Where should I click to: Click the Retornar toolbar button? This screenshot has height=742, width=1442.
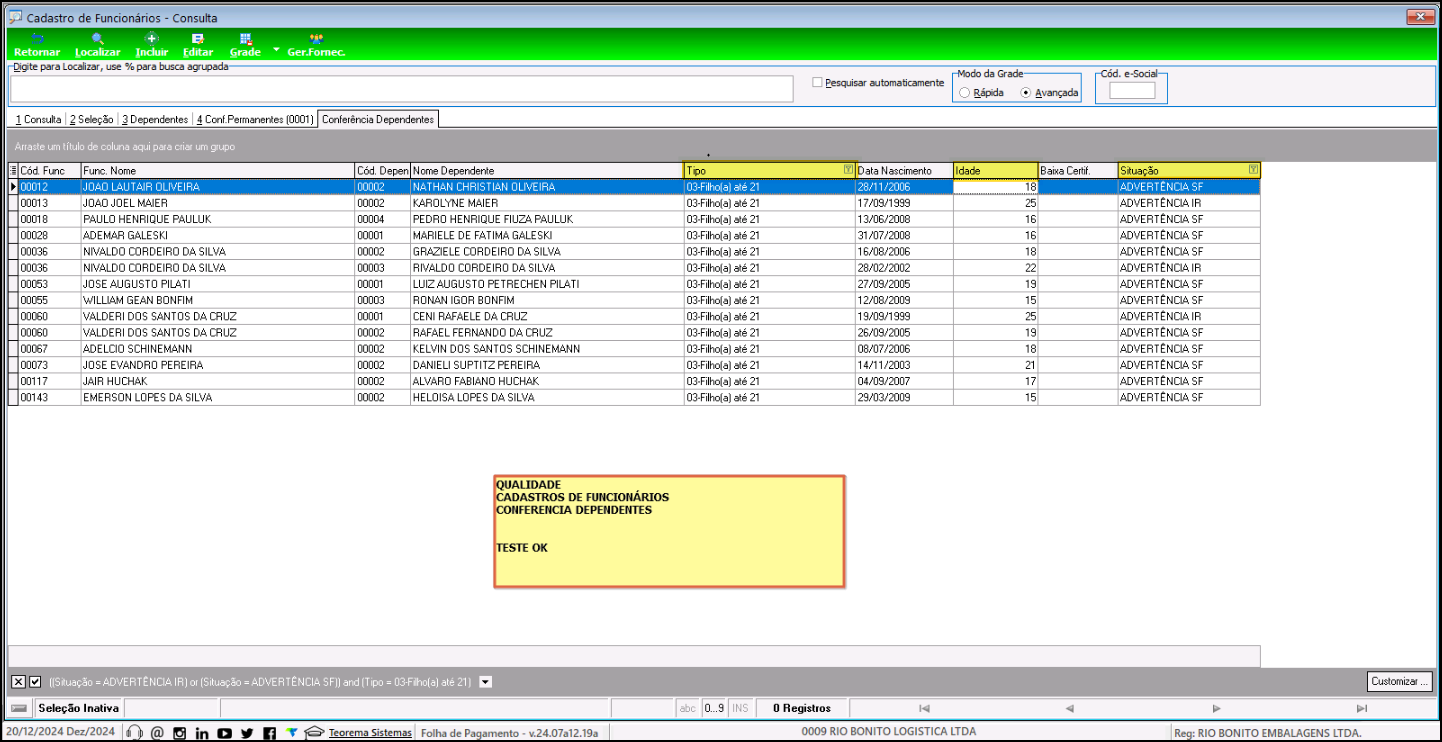pyautogui.click(x=37, y=45)
